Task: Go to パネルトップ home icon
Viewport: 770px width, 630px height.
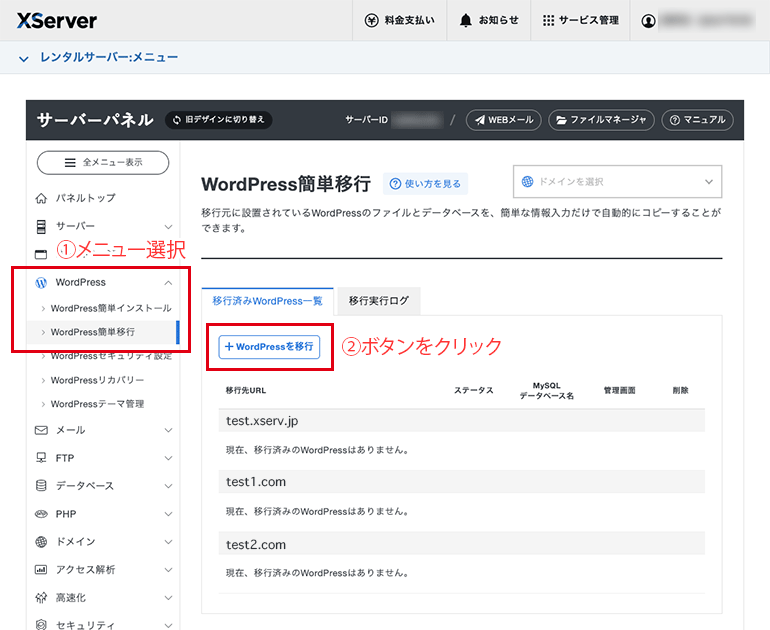Action: (41, 198)
